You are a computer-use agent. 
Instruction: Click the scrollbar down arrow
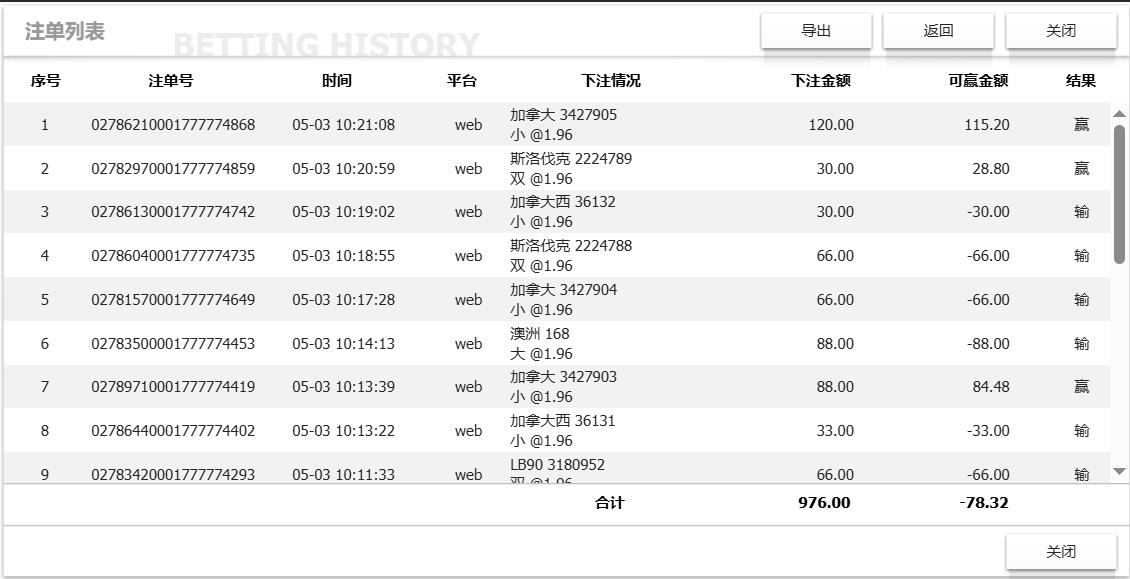[x=1119, y=471]
